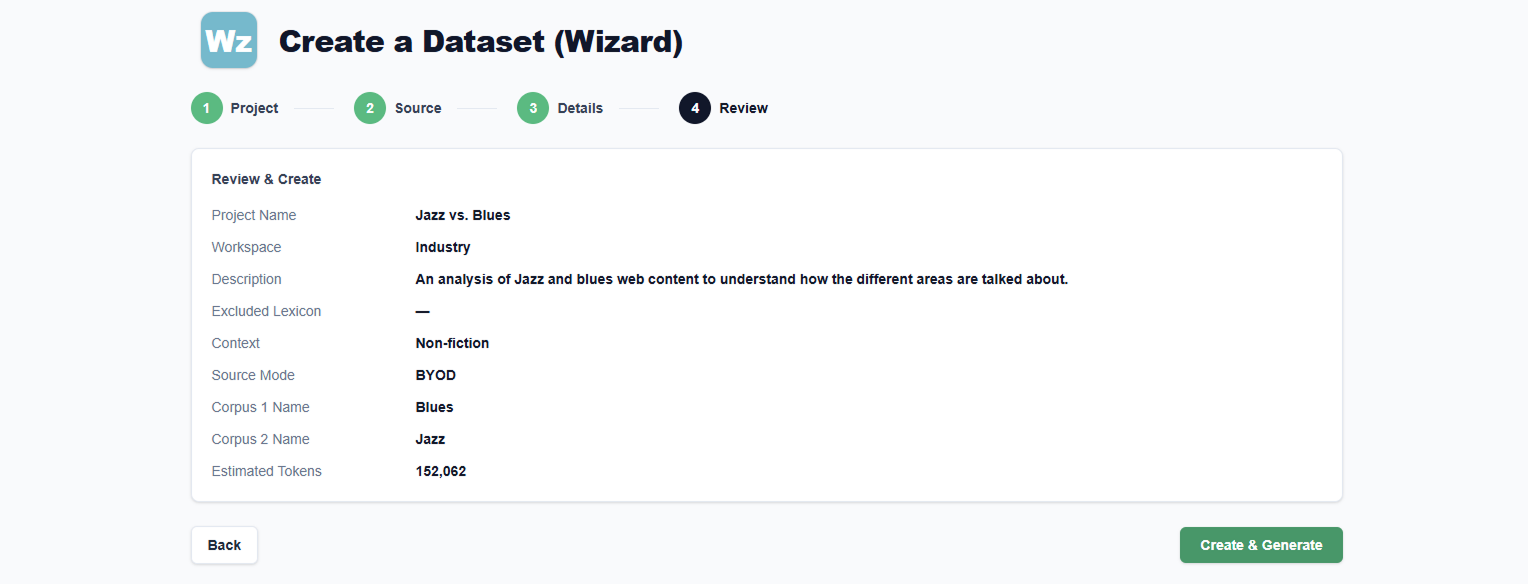Click the estimated tokens value 152,062

click(x=441, y=471)
